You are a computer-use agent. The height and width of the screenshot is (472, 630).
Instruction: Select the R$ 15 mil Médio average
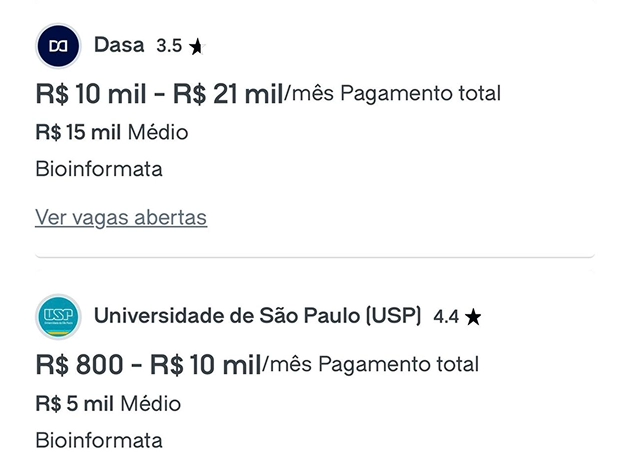pos(111,133)
